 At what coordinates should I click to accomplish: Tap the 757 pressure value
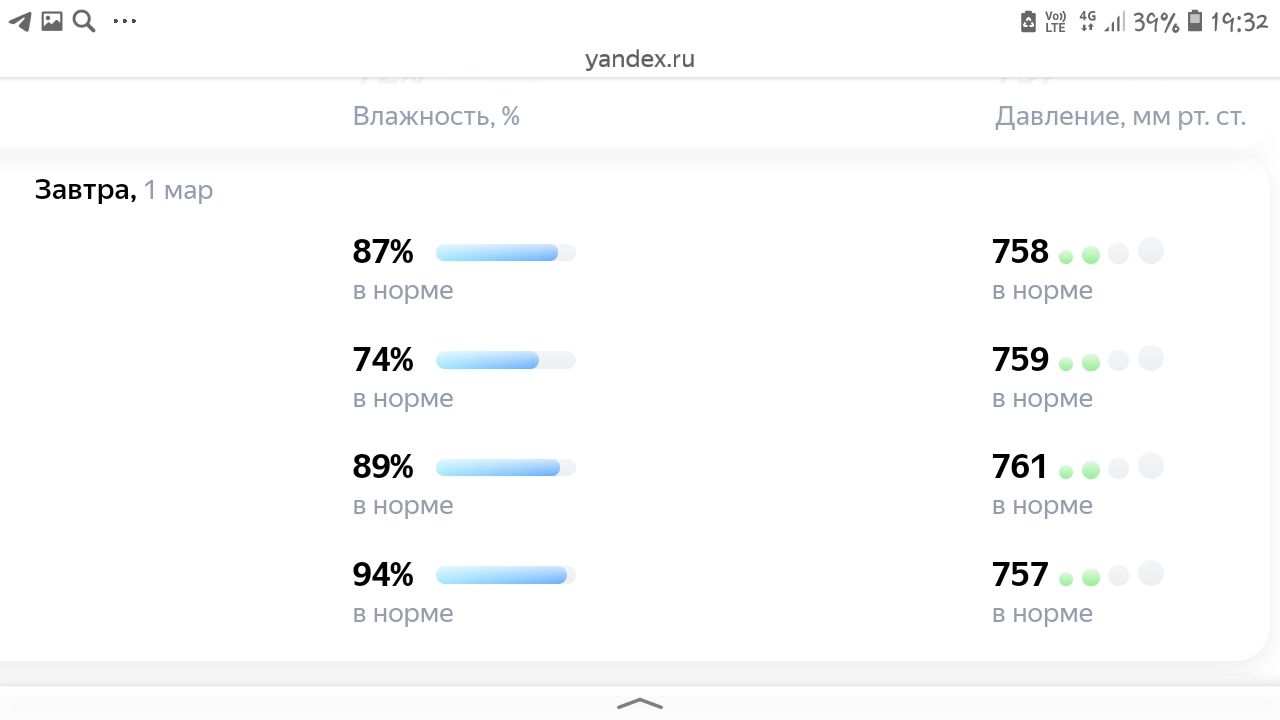(x=1020, y=575)
